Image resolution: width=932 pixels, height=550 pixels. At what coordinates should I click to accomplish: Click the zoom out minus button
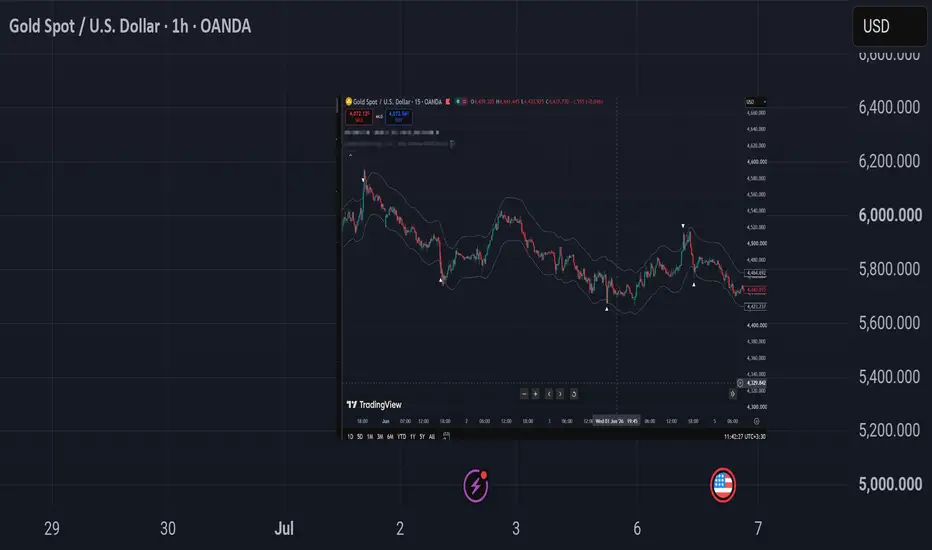tap(524, 394)
